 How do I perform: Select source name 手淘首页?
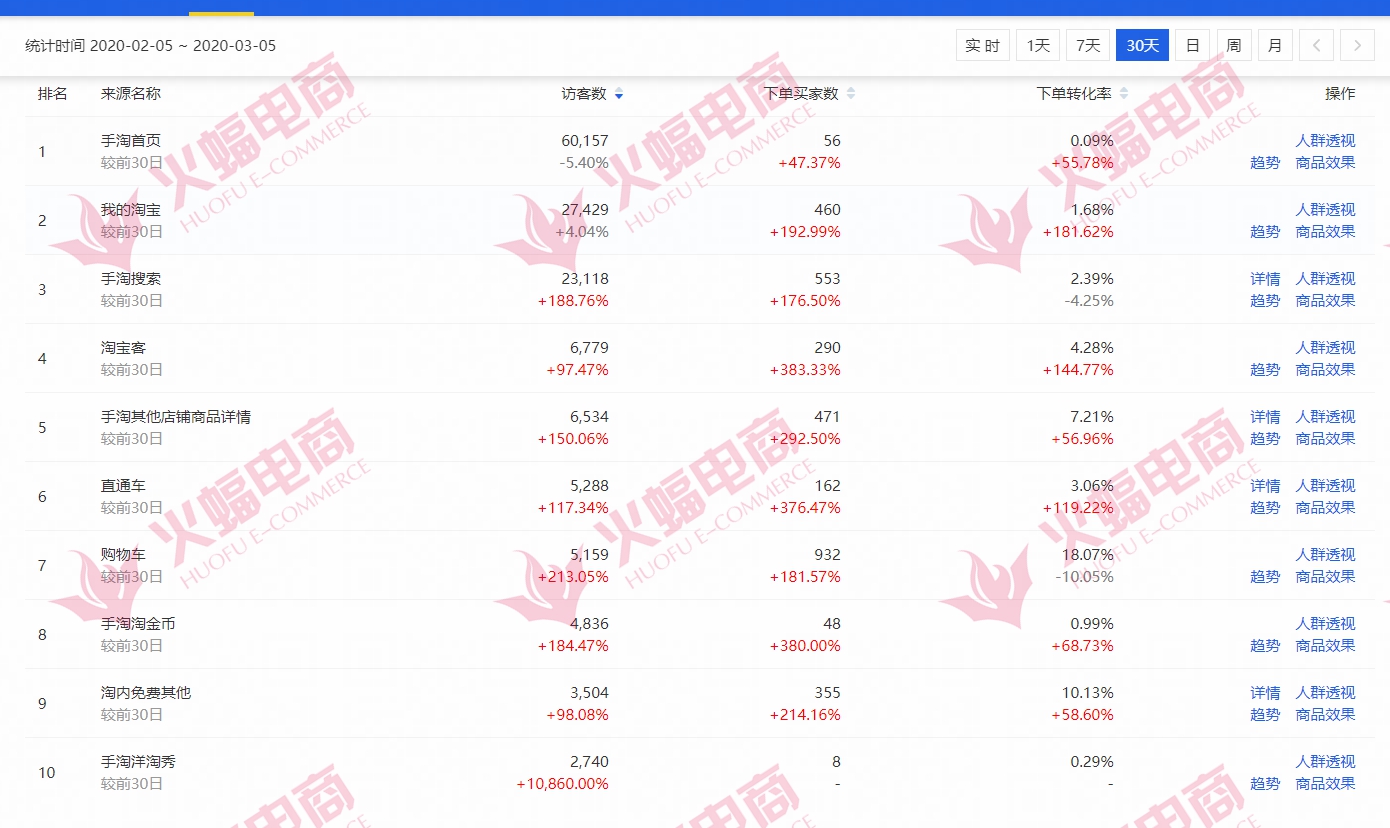click(130, 141)
